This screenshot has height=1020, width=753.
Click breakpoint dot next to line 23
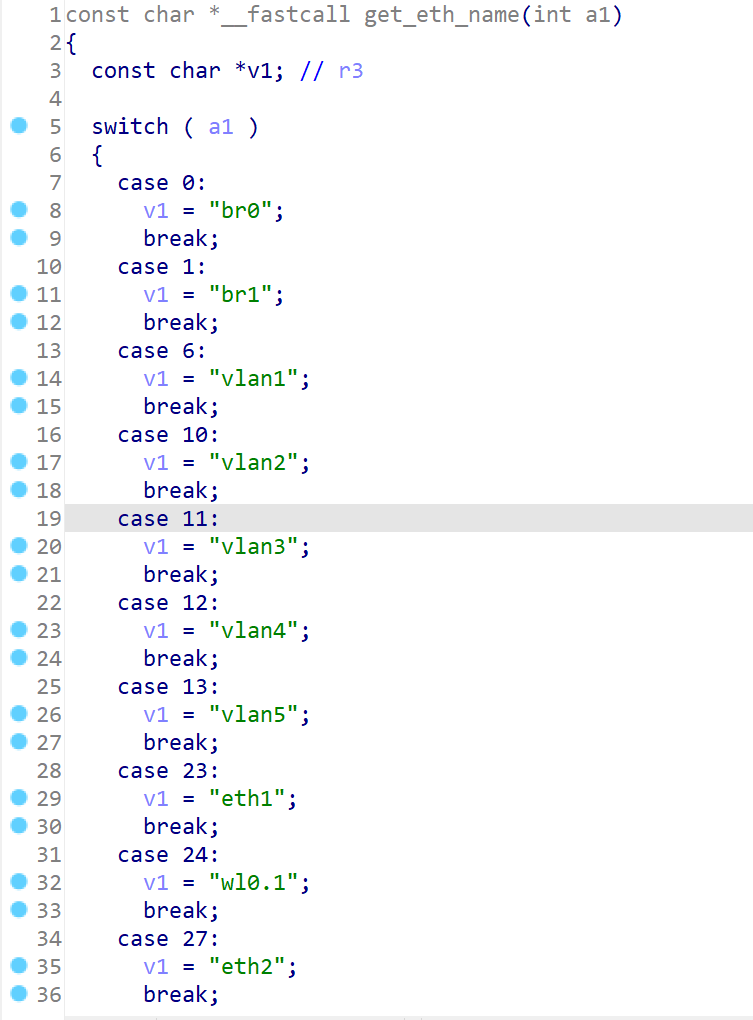pos(18,630)
